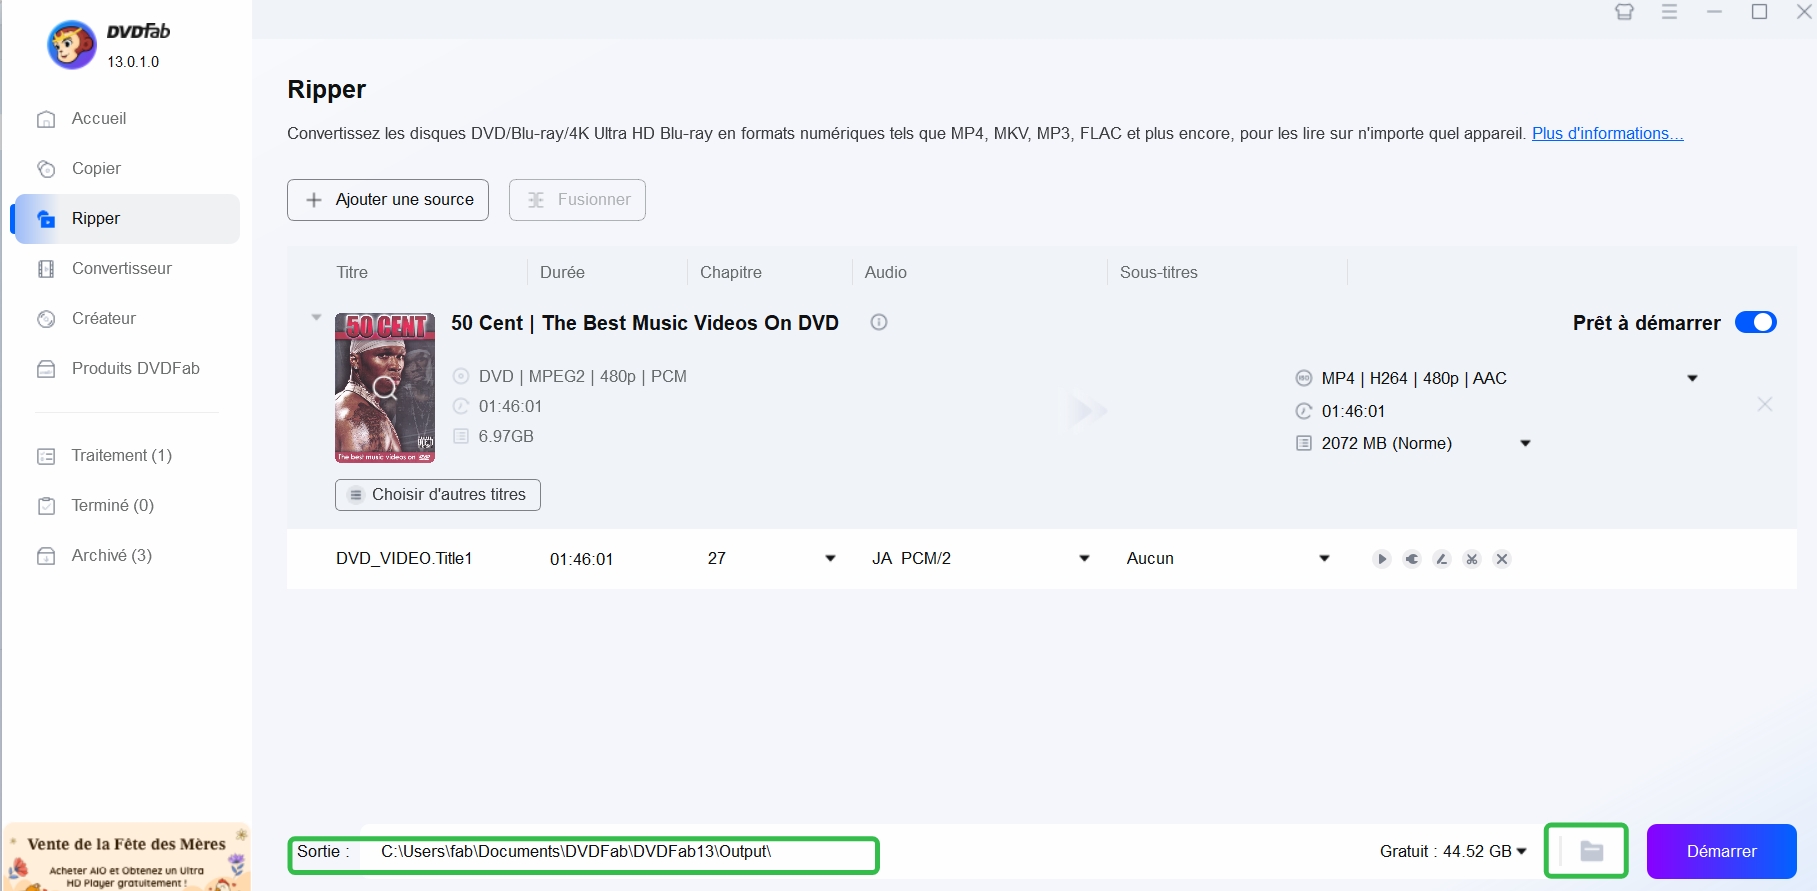1817x891 pixels.
Task: Open the MP4 H264 480p AAC profile dropdown
Action: [1692, 378]
